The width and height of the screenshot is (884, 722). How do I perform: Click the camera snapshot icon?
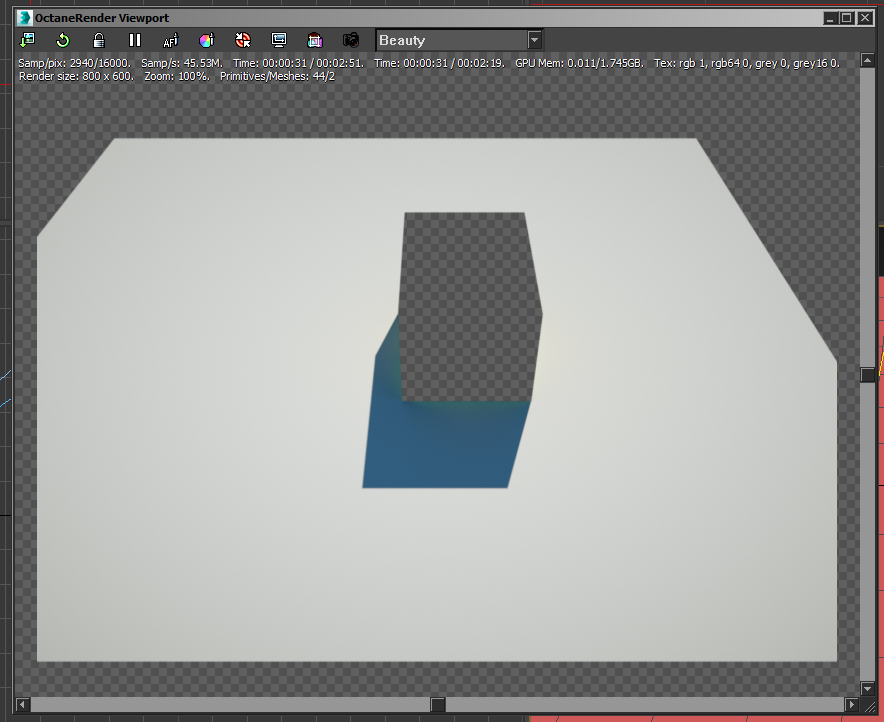tap(351, 40)
